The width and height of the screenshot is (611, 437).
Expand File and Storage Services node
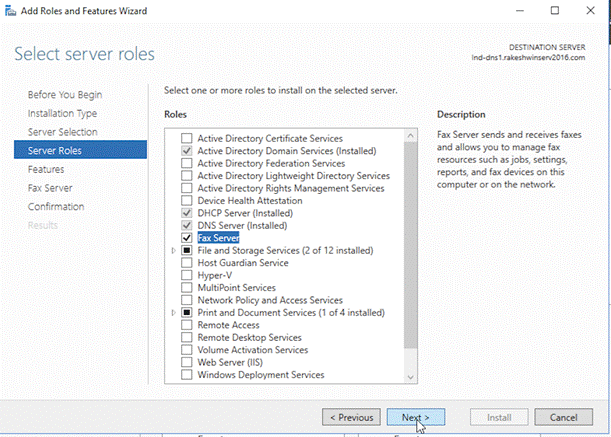[175, 251]
